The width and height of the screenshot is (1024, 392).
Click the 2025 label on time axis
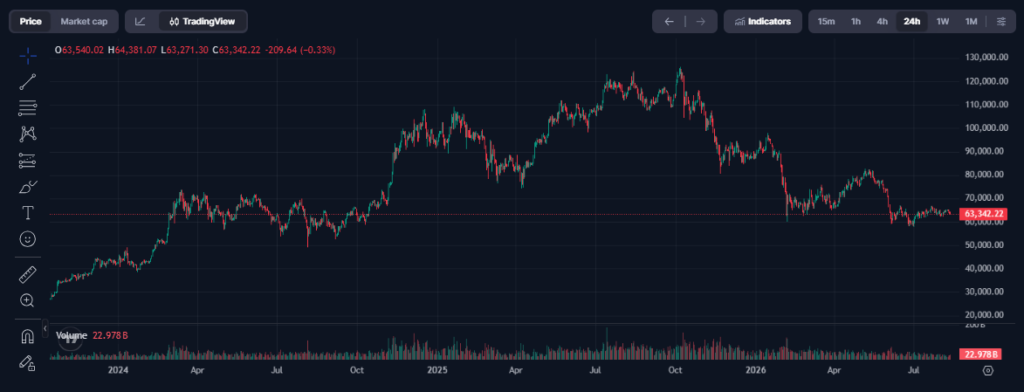click(437, 370)
